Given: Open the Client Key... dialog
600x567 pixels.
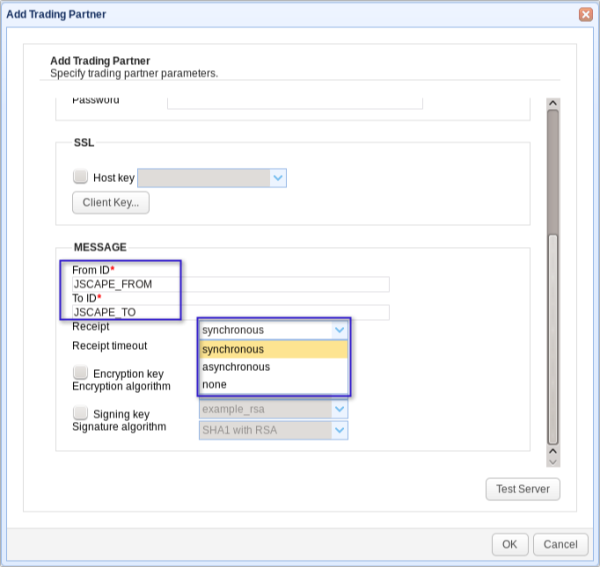Looking at the screenshot, I should 110,203.
